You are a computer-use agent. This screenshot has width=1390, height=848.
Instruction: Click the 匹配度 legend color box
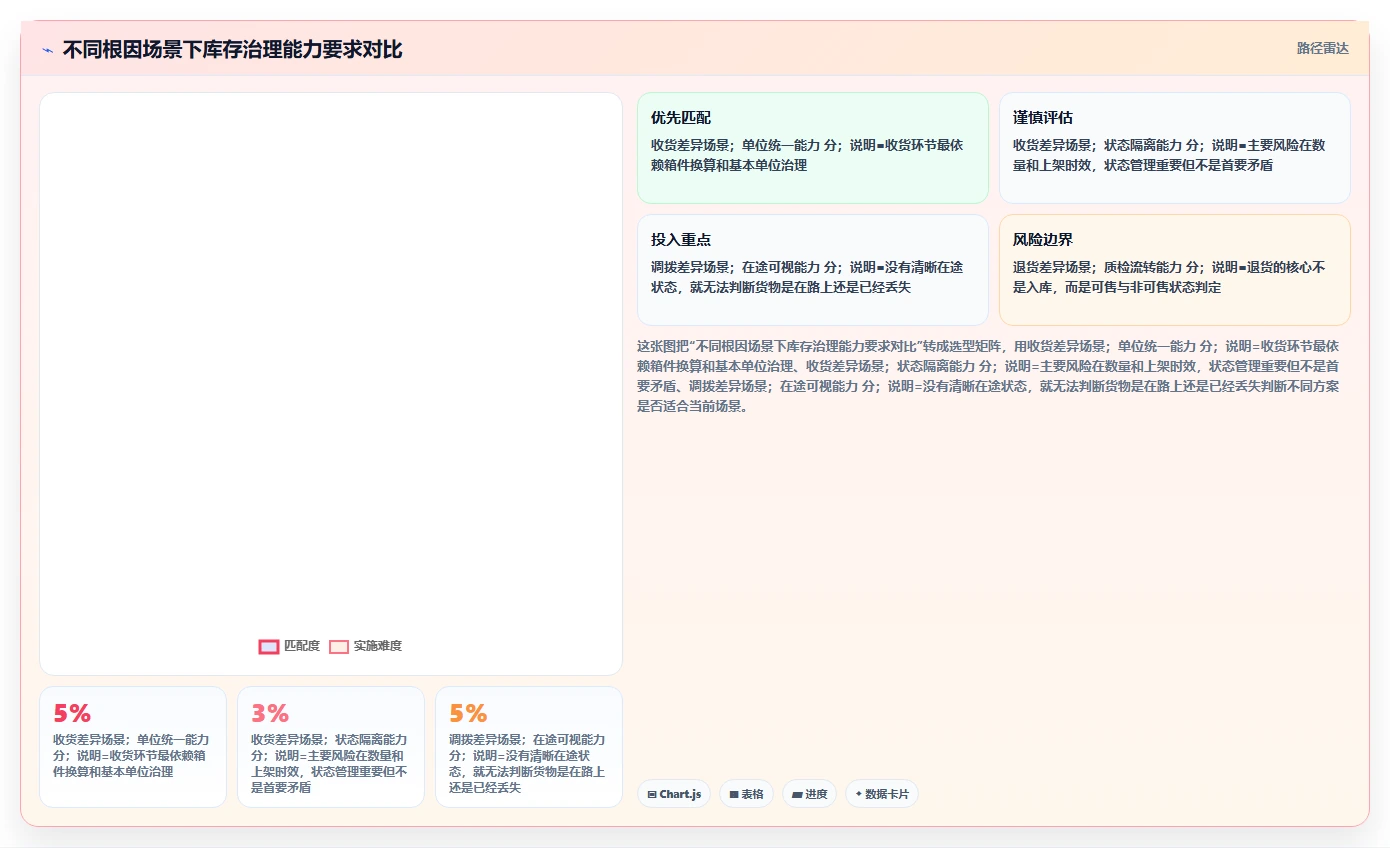coord(269,646)
